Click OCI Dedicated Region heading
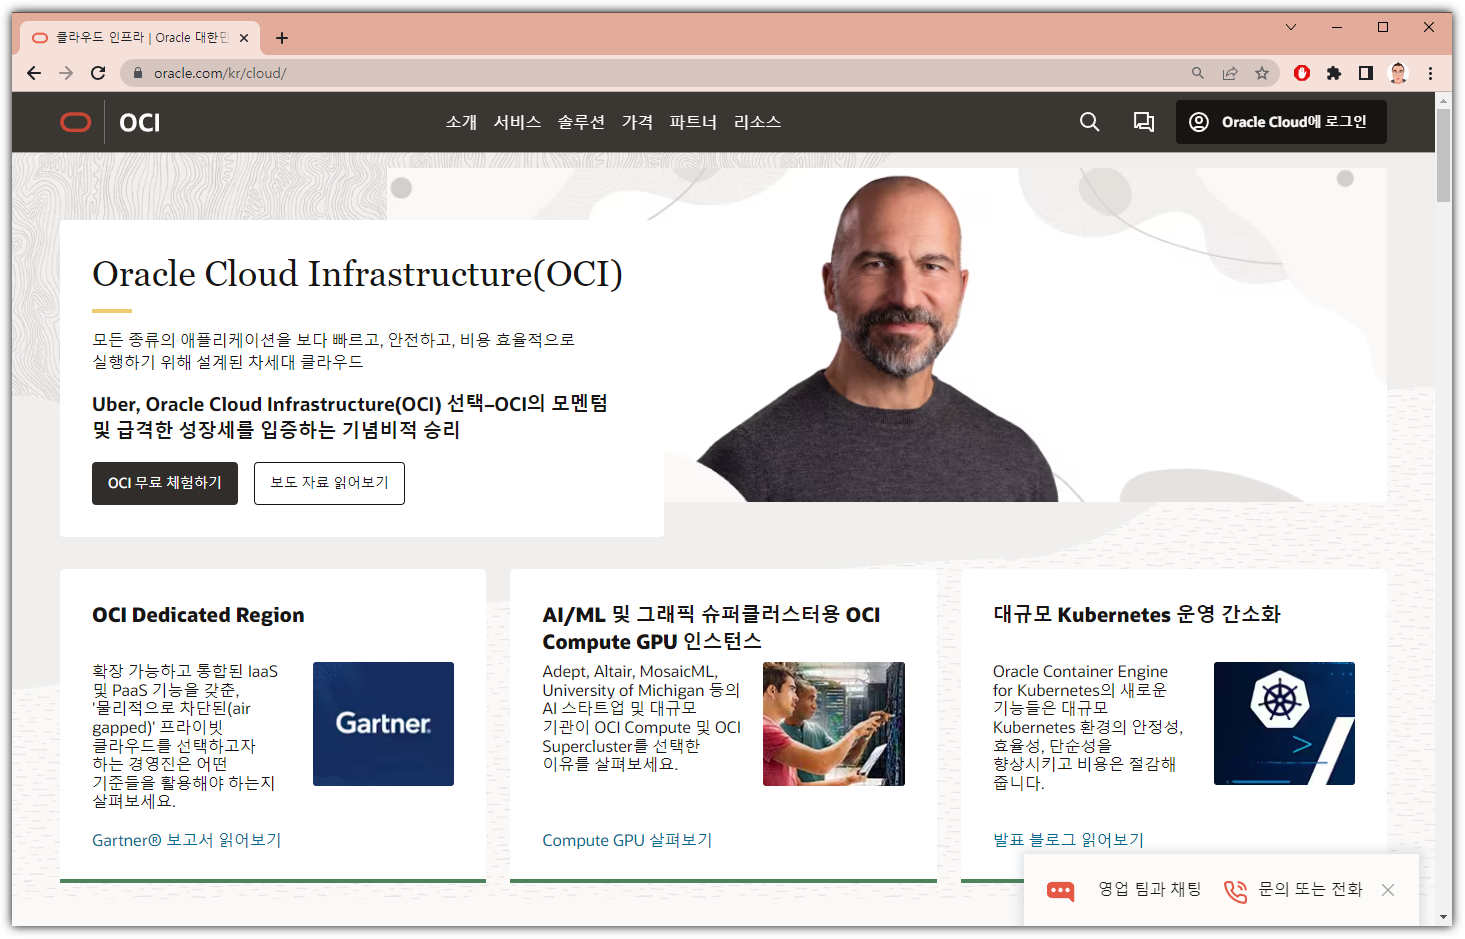This screenshot has height=939, width=1465. click(x=198, y=615)
